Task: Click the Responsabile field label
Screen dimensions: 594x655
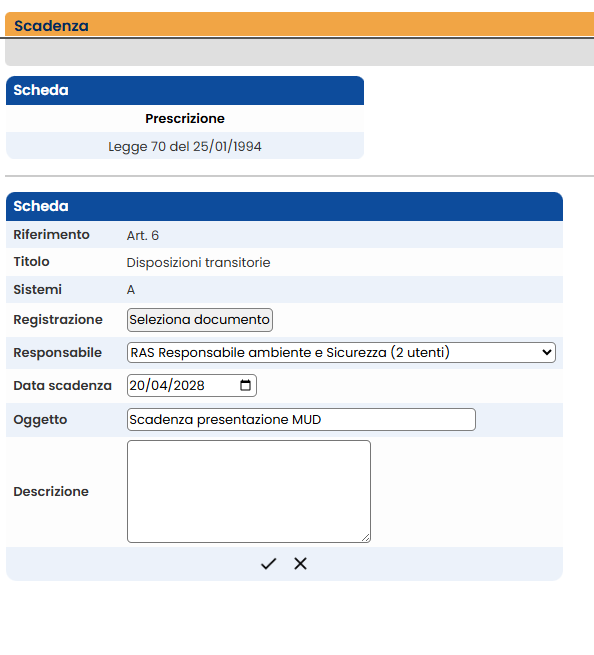Action: 58,353
